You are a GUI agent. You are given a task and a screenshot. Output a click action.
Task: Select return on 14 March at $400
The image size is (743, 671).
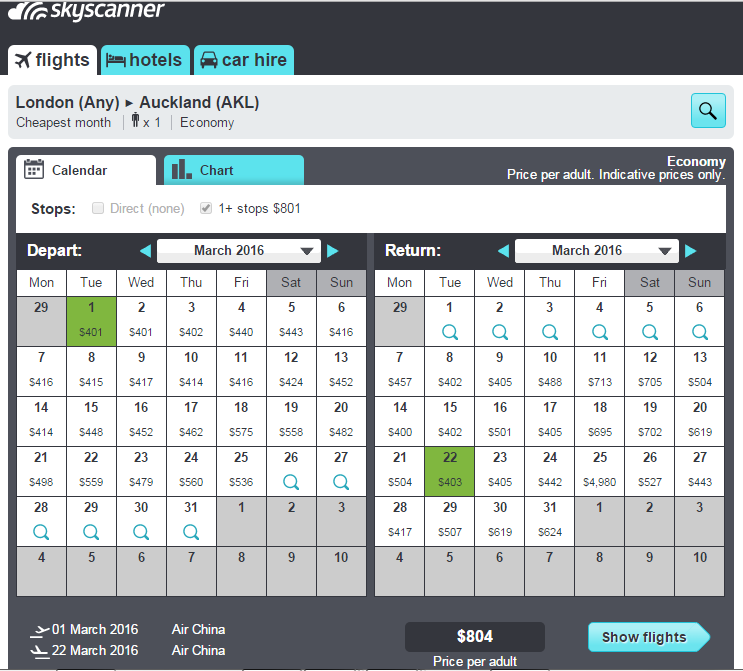[x=399, y=421]
